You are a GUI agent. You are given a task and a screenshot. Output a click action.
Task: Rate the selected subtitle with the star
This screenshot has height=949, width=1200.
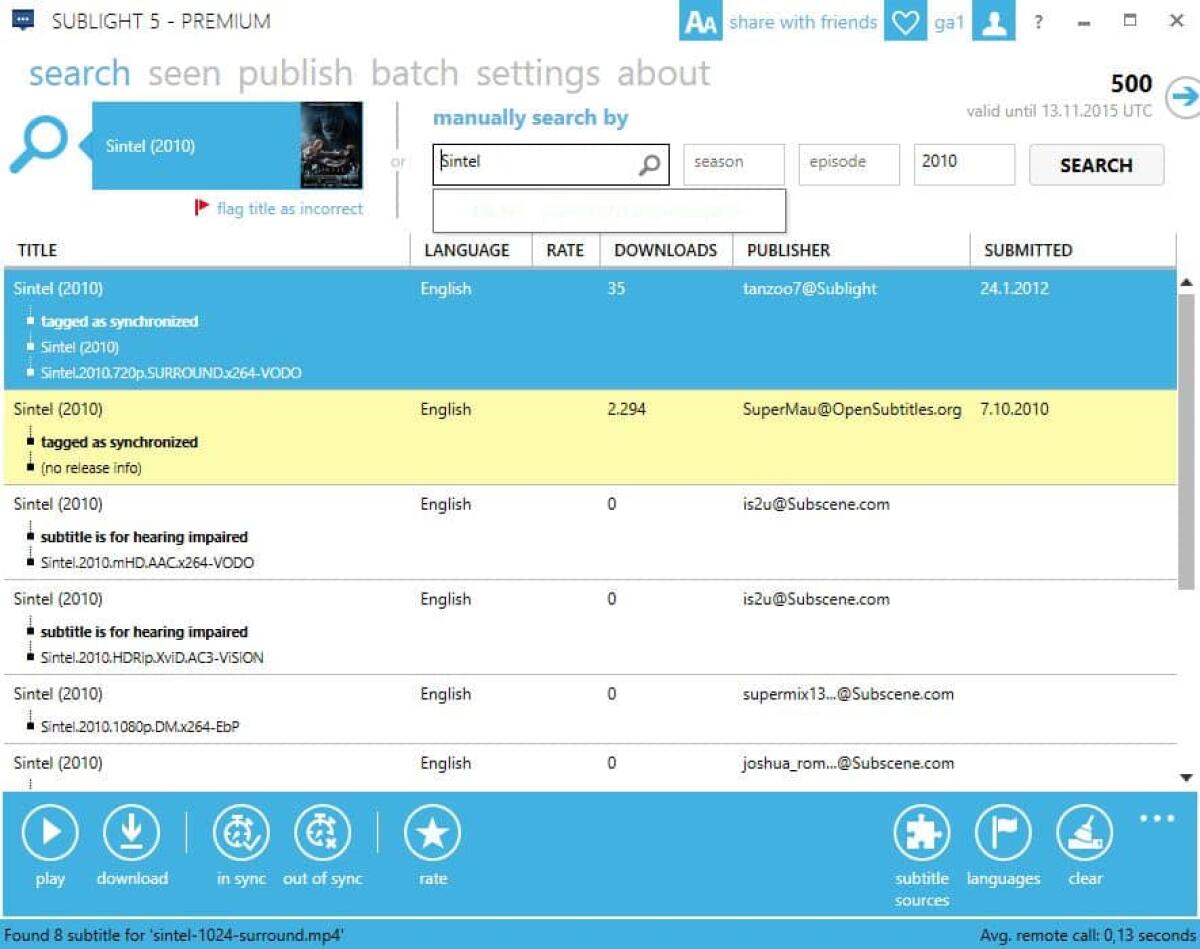[x=433, y=831]
